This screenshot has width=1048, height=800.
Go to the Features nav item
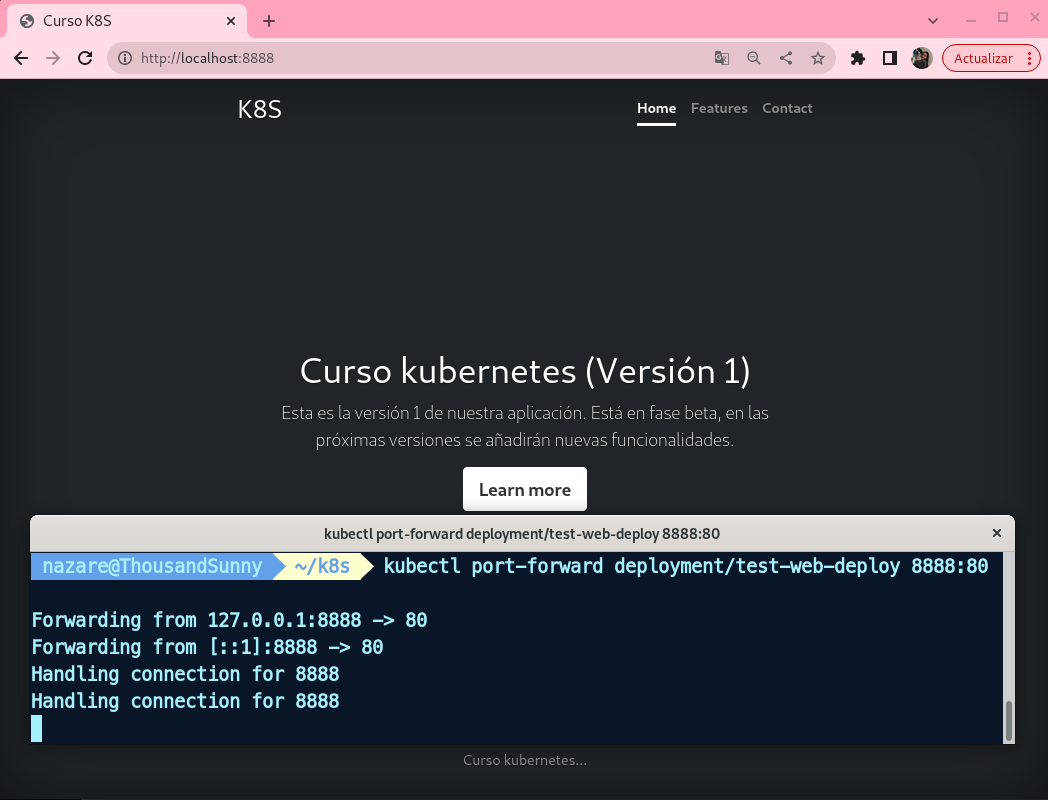[x=719, y=108]
